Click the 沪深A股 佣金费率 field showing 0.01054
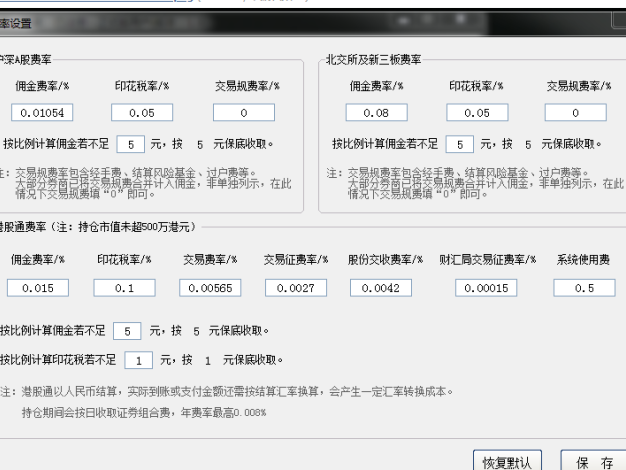Screen dimensions: 626x470 tap(42, 113)
